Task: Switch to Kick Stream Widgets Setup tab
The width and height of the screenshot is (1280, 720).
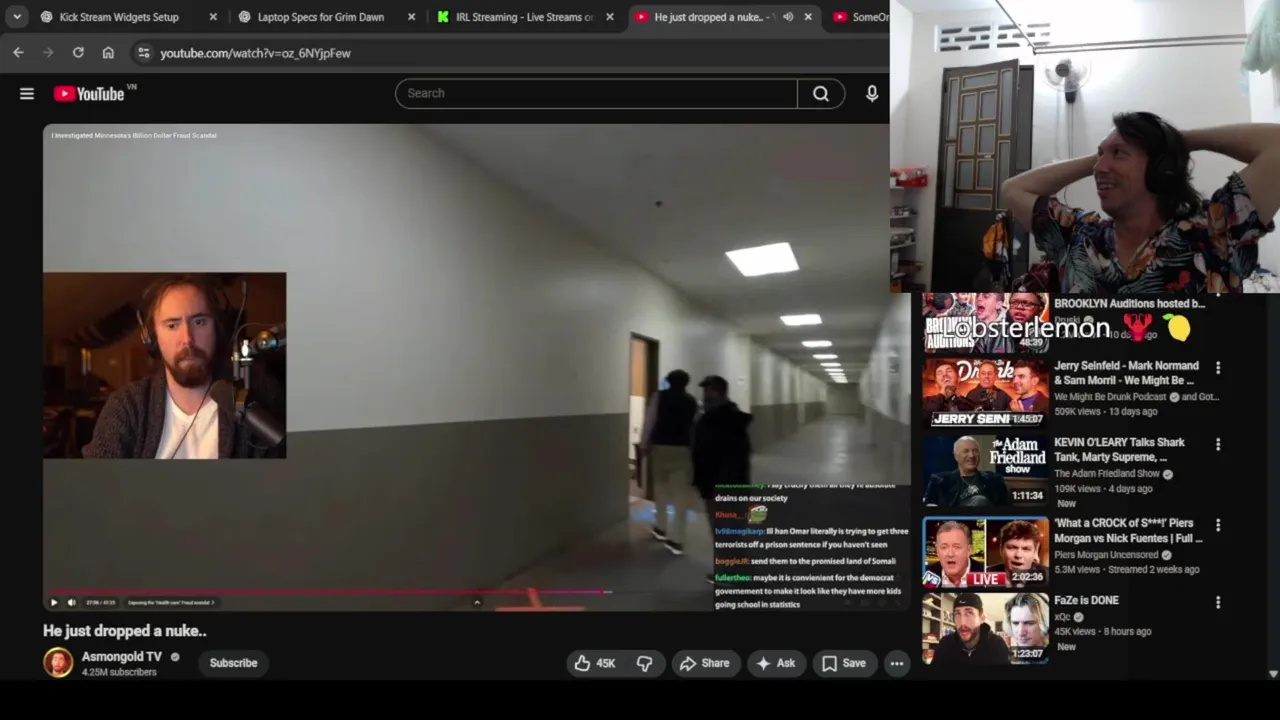Action: click(x=118, y=17)
